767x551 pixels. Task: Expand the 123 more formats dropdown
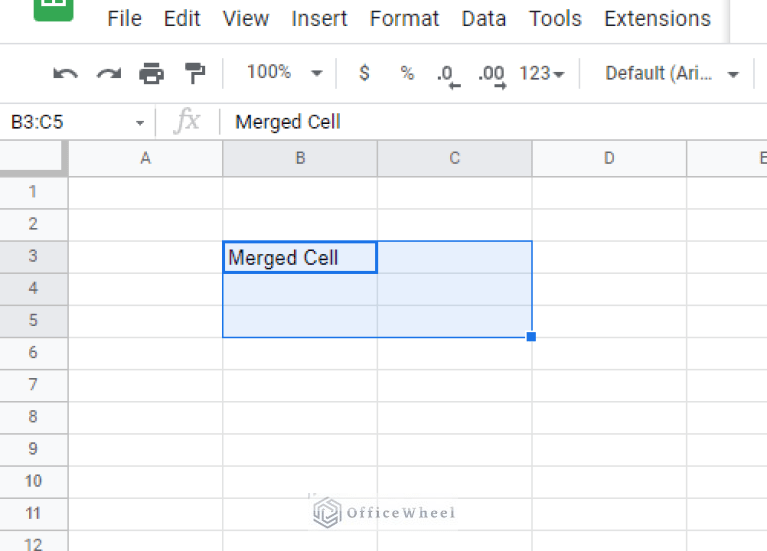(541, 73)
